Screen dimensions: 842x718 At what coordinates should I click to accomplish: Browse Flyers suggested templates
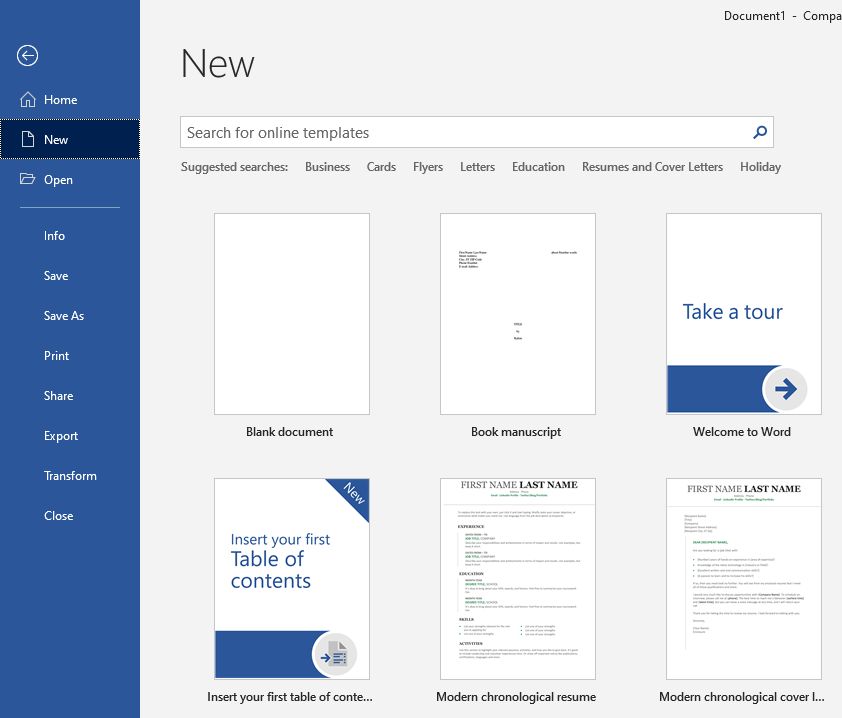pos(428,167)
